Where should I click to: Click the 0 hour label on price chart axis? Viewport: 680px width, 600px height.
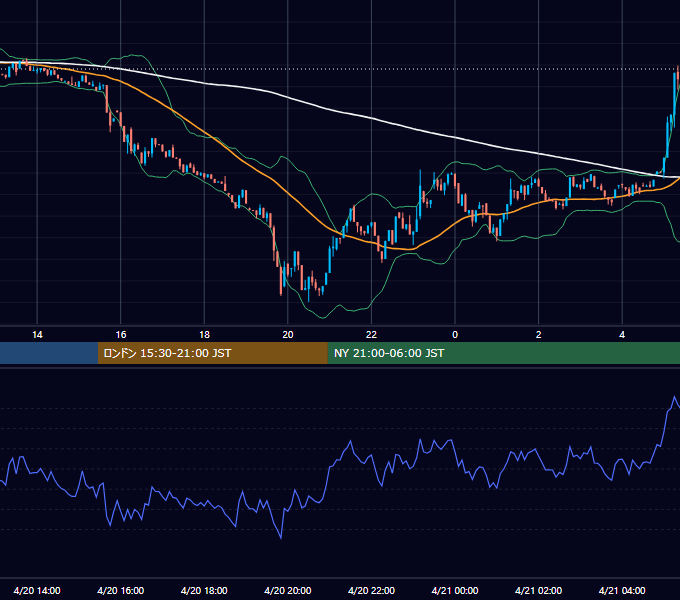[455, 335]
